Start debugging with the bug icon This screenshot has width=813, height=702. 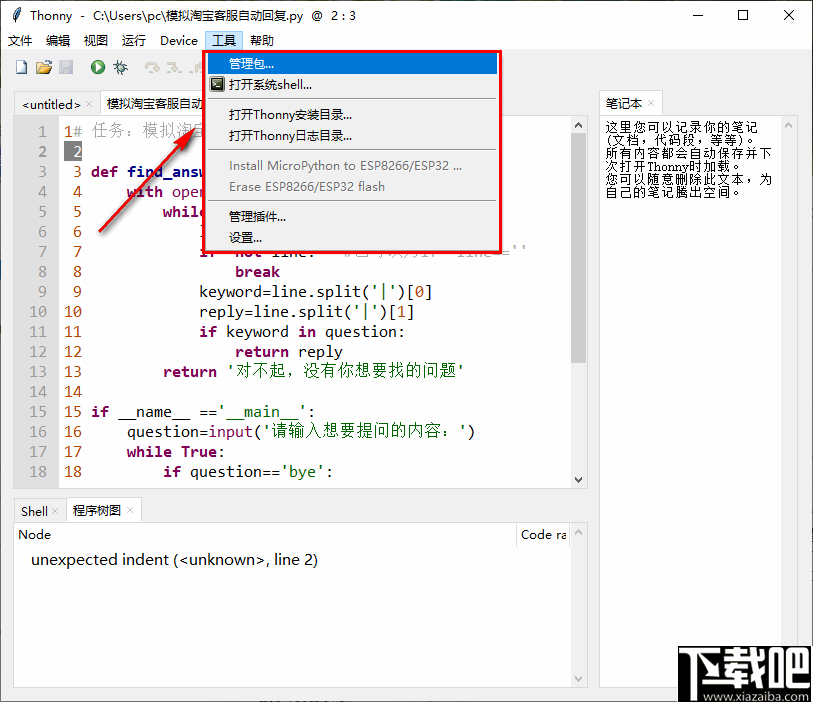119,67
